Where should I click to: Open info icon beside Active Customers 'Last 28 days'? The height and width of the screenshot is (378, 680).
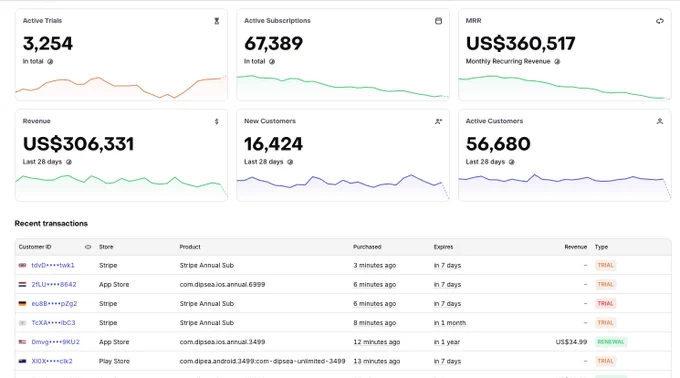[x=512, y=162]
